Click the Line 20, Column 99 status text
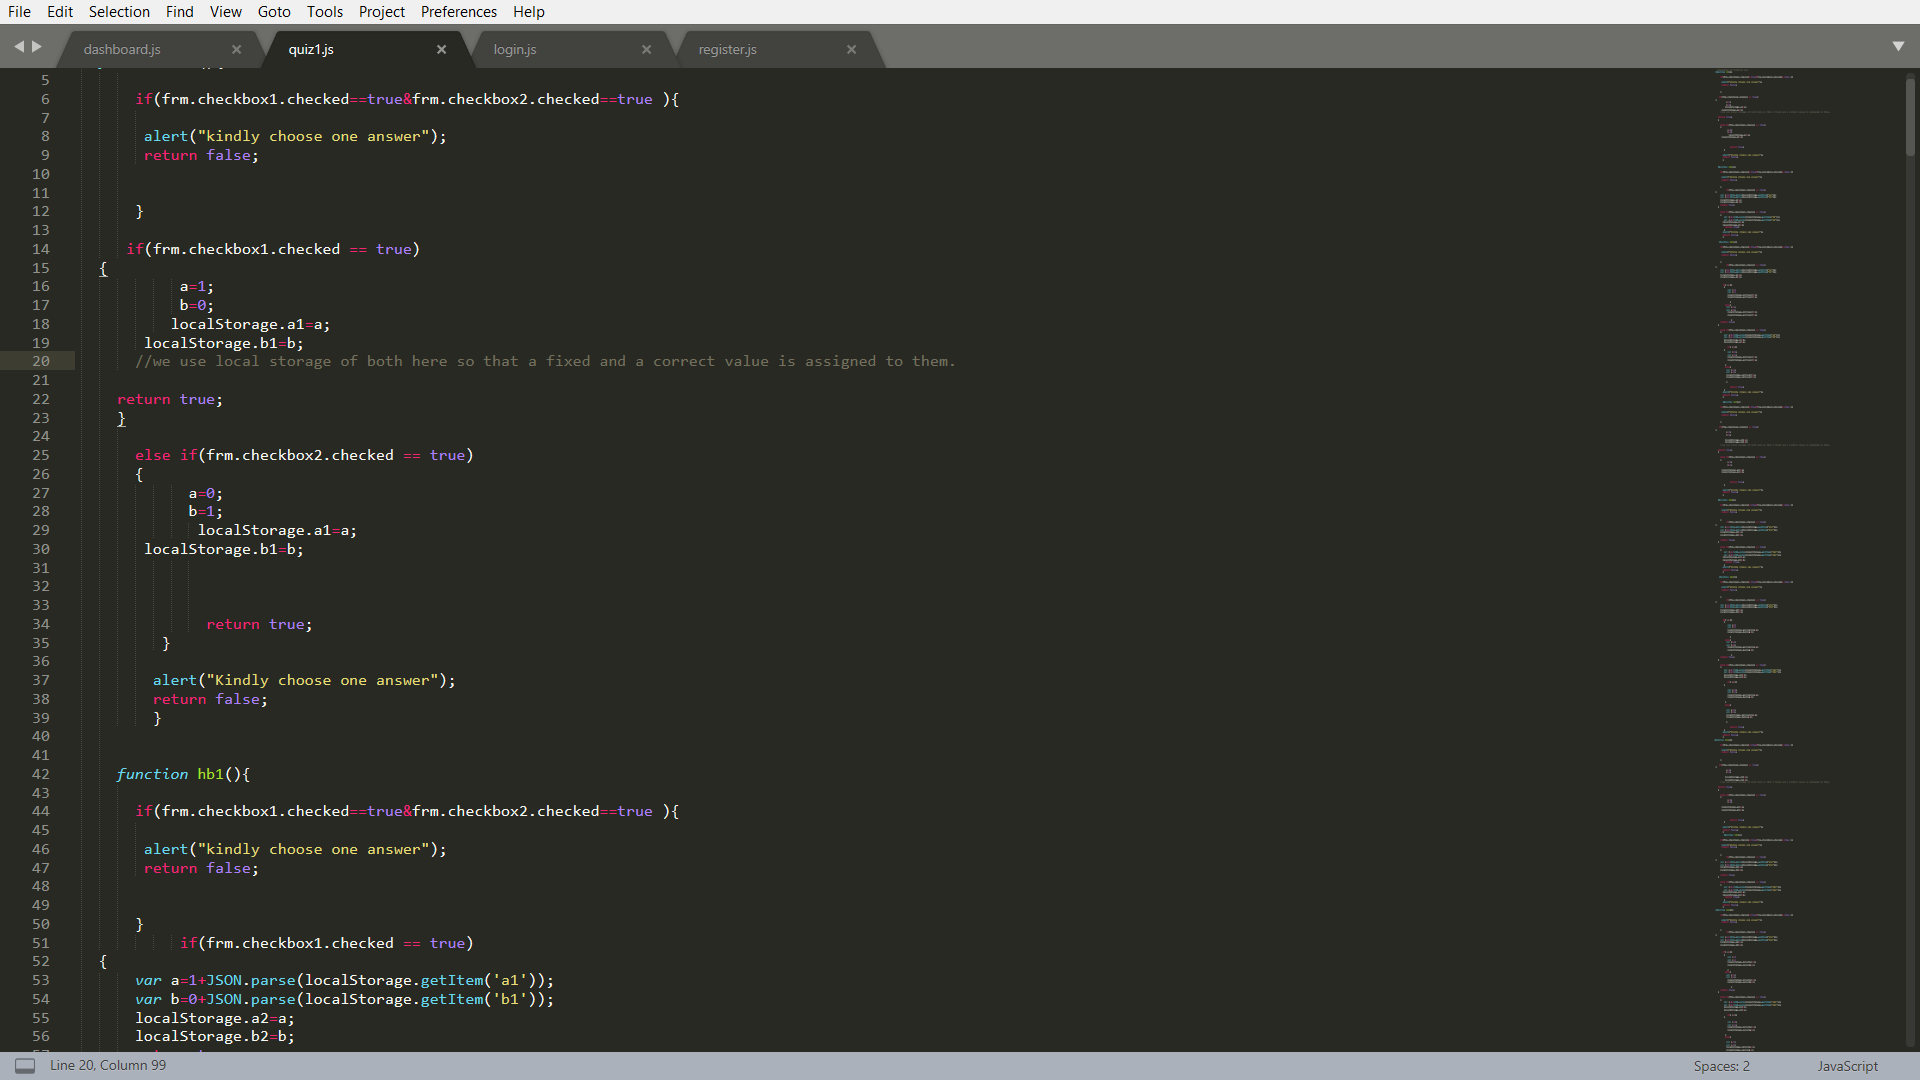This screenshot has height=1080, width=1920. [x=108, y=1066]
